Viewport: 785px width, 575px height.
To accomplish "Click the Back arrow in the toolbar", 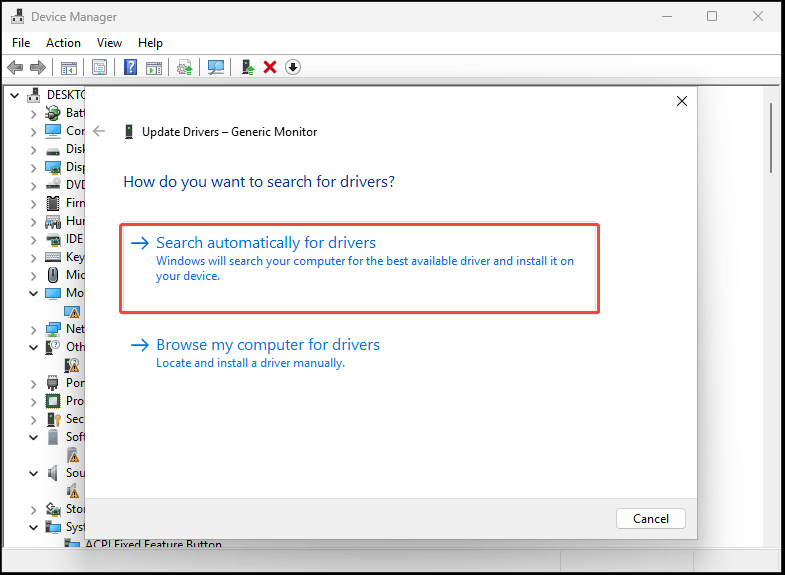I will 15,67.
